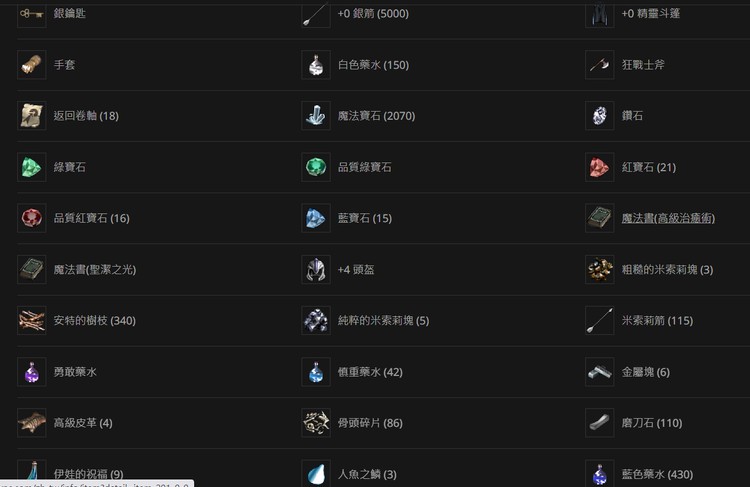Screen dimensions: 750x487
Task: Click the 磨刀石 (110) item label
Action: 652,423
